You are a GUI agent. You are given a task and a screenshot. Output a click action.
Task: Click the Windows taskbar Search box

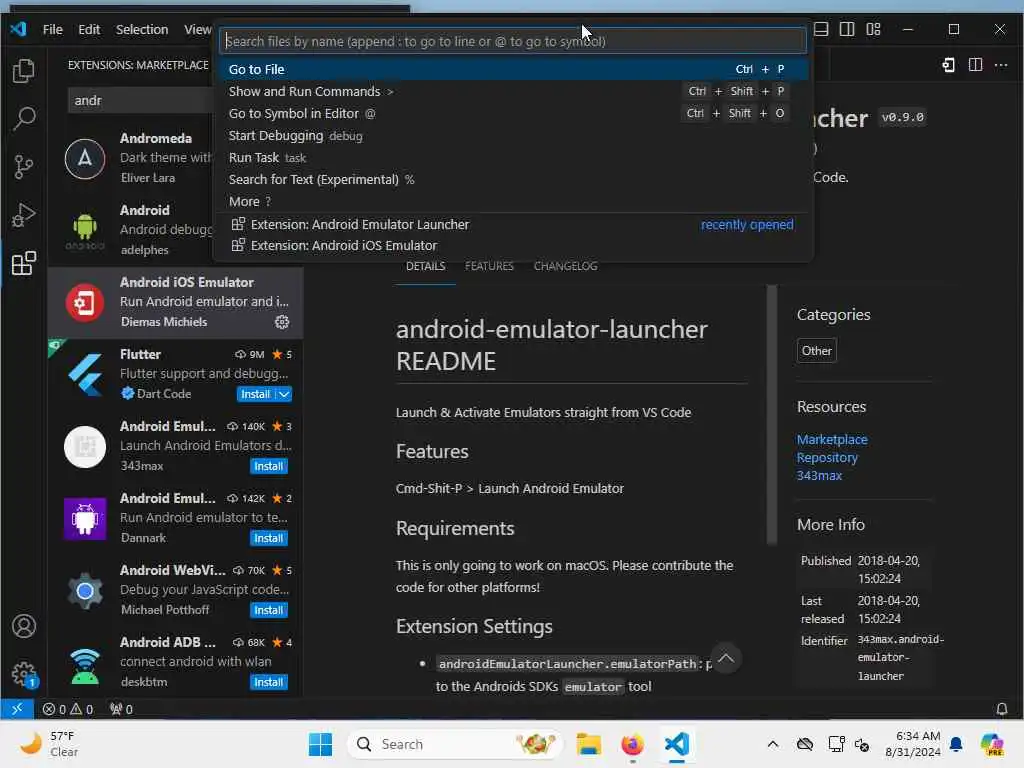coord(455,744)
